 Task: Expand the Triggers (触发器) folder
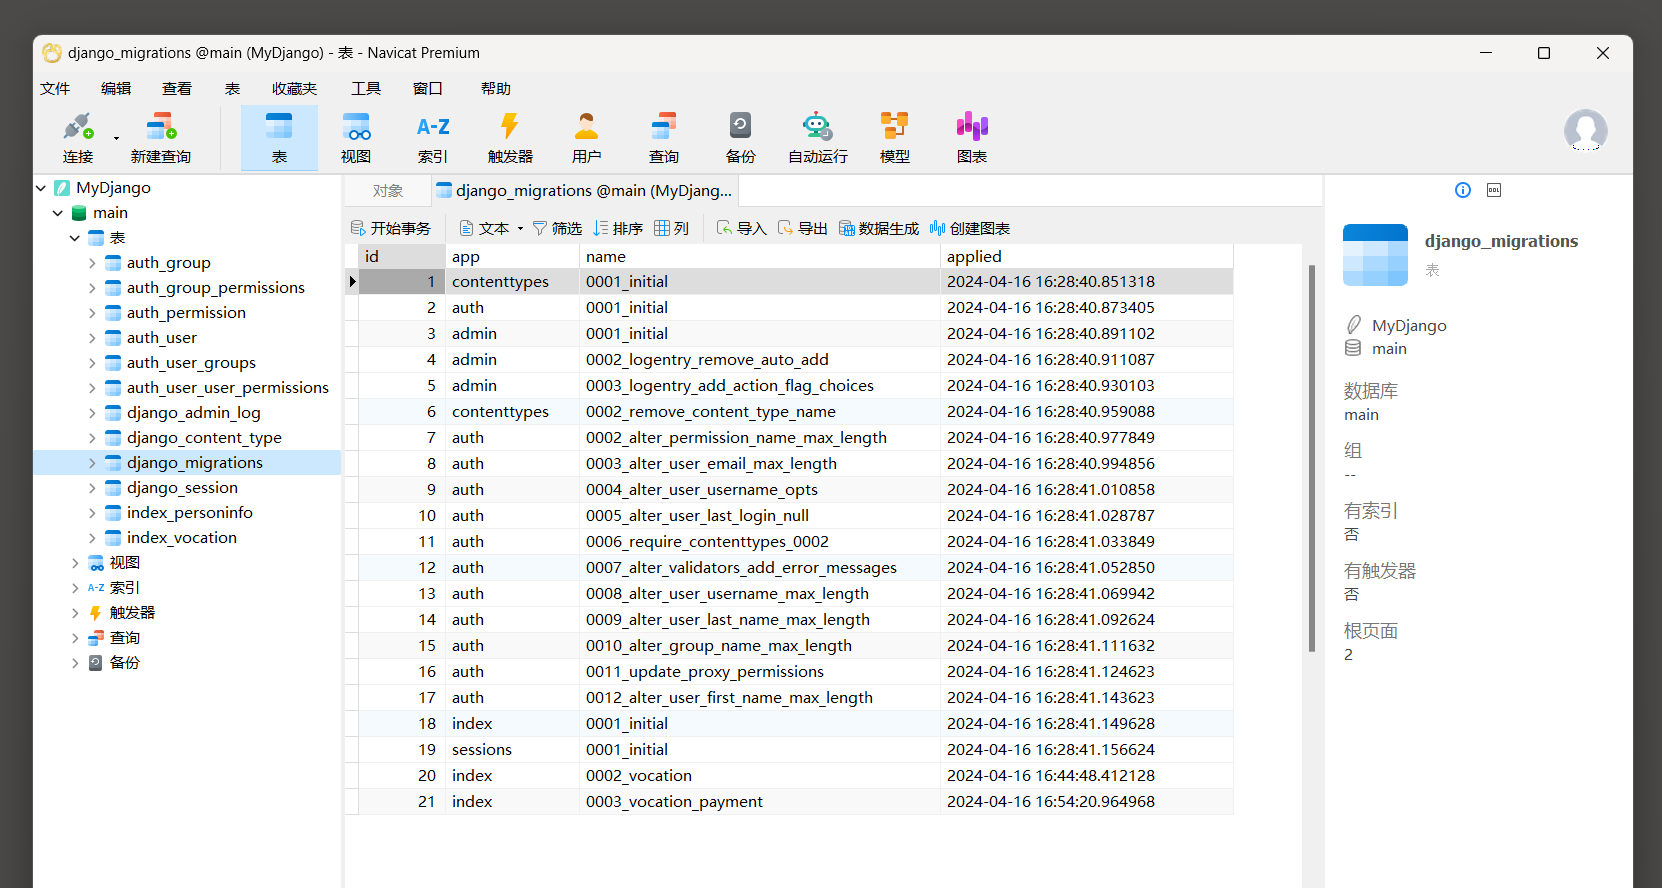point(75,613)
